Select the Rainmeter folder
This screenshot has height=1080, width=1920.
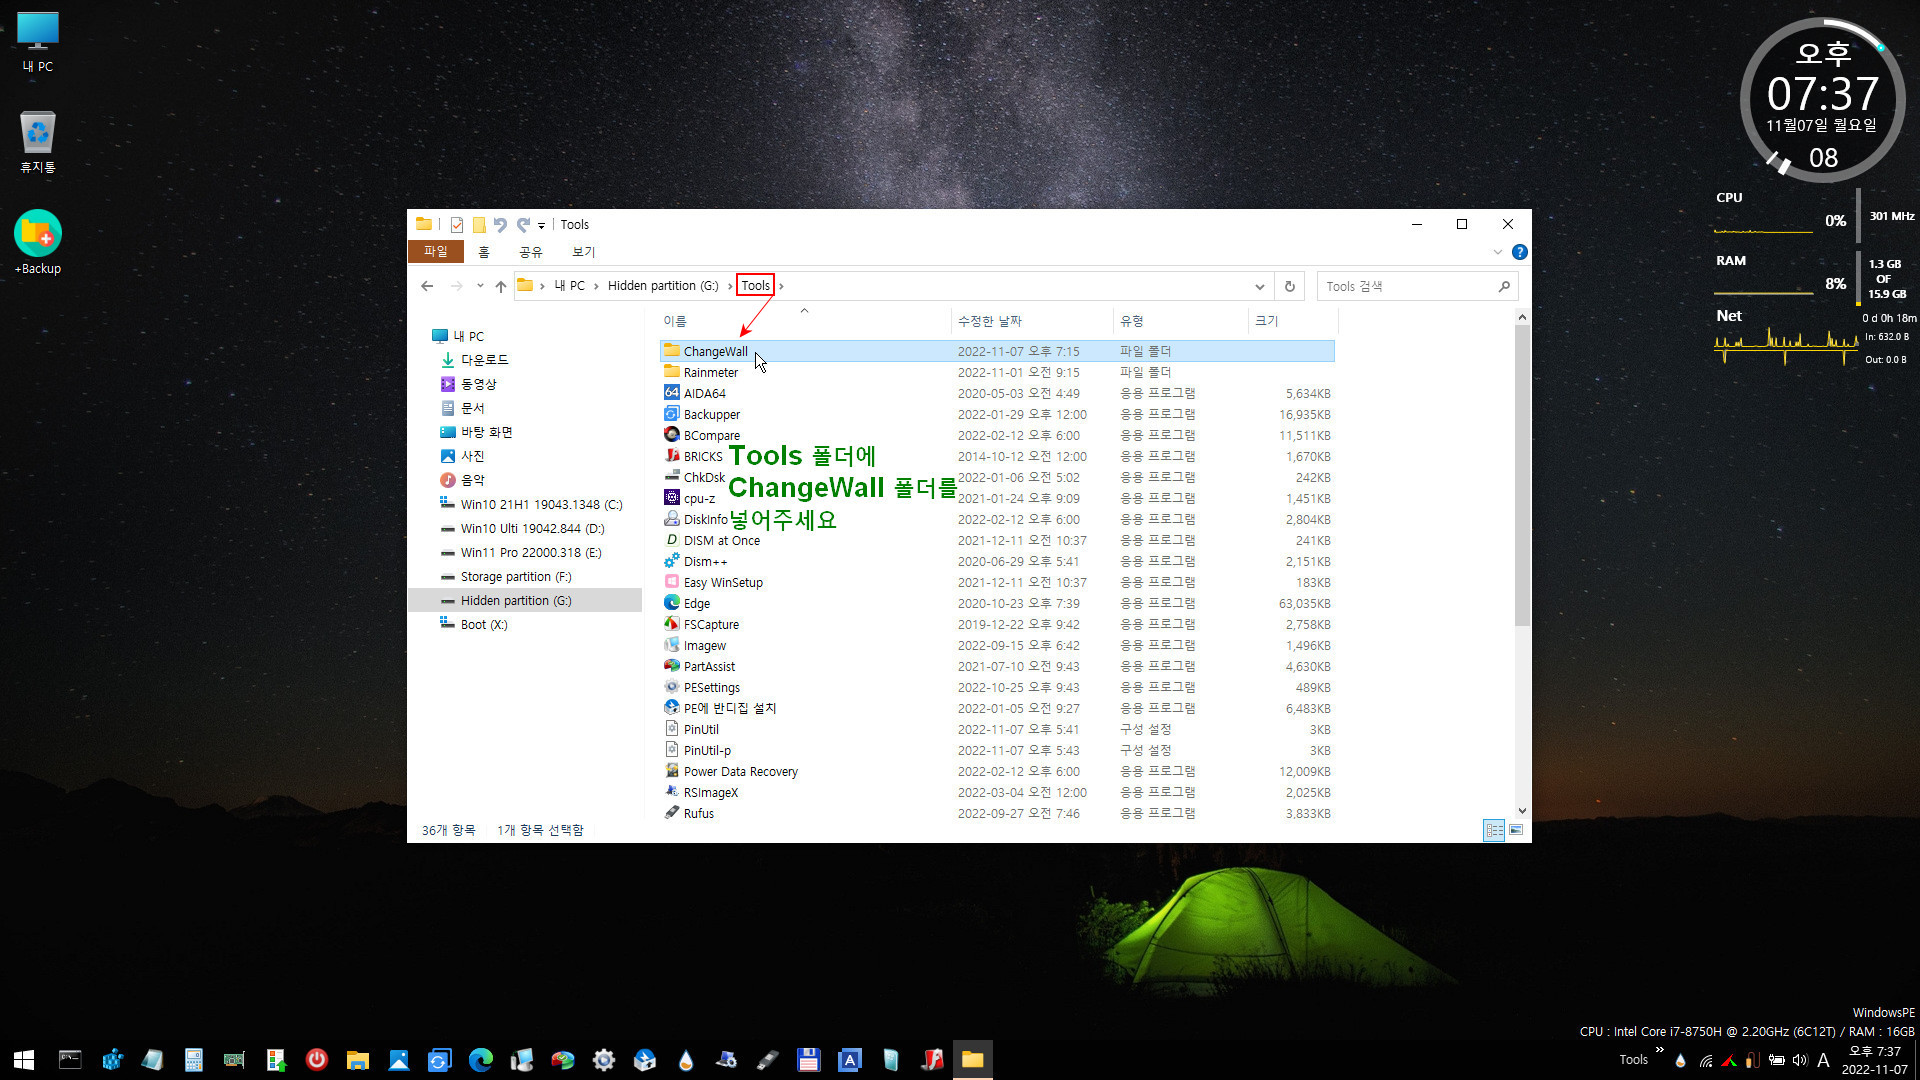997,372
